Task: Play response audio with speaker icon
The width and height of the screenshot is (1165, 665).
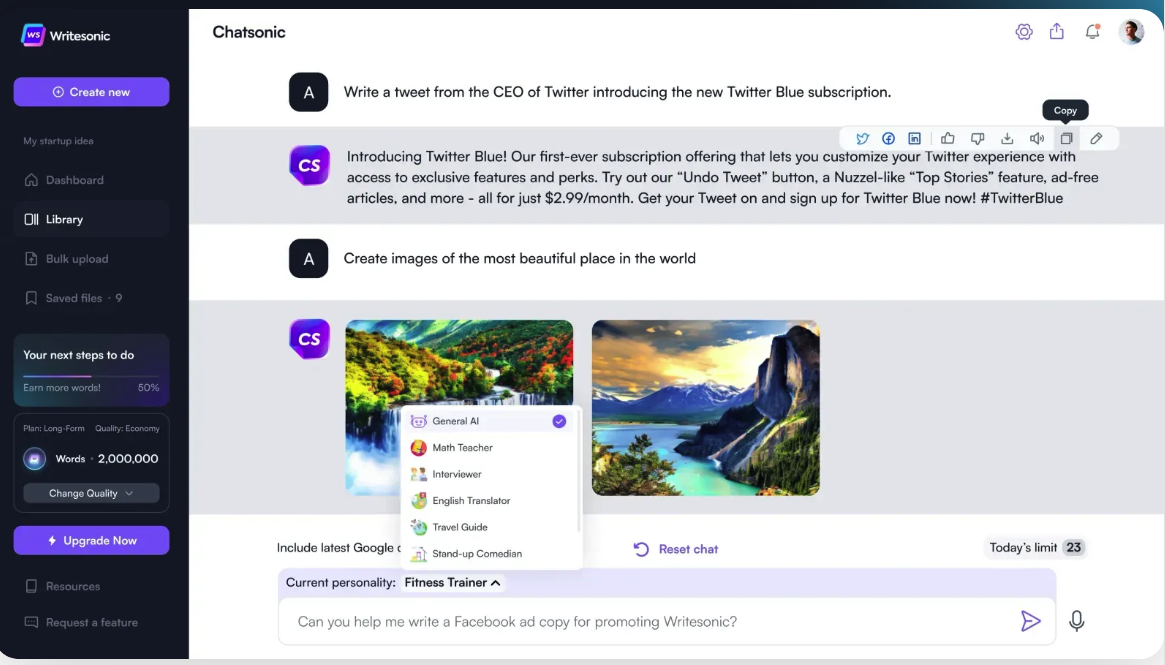Action: click(1036, 138)
